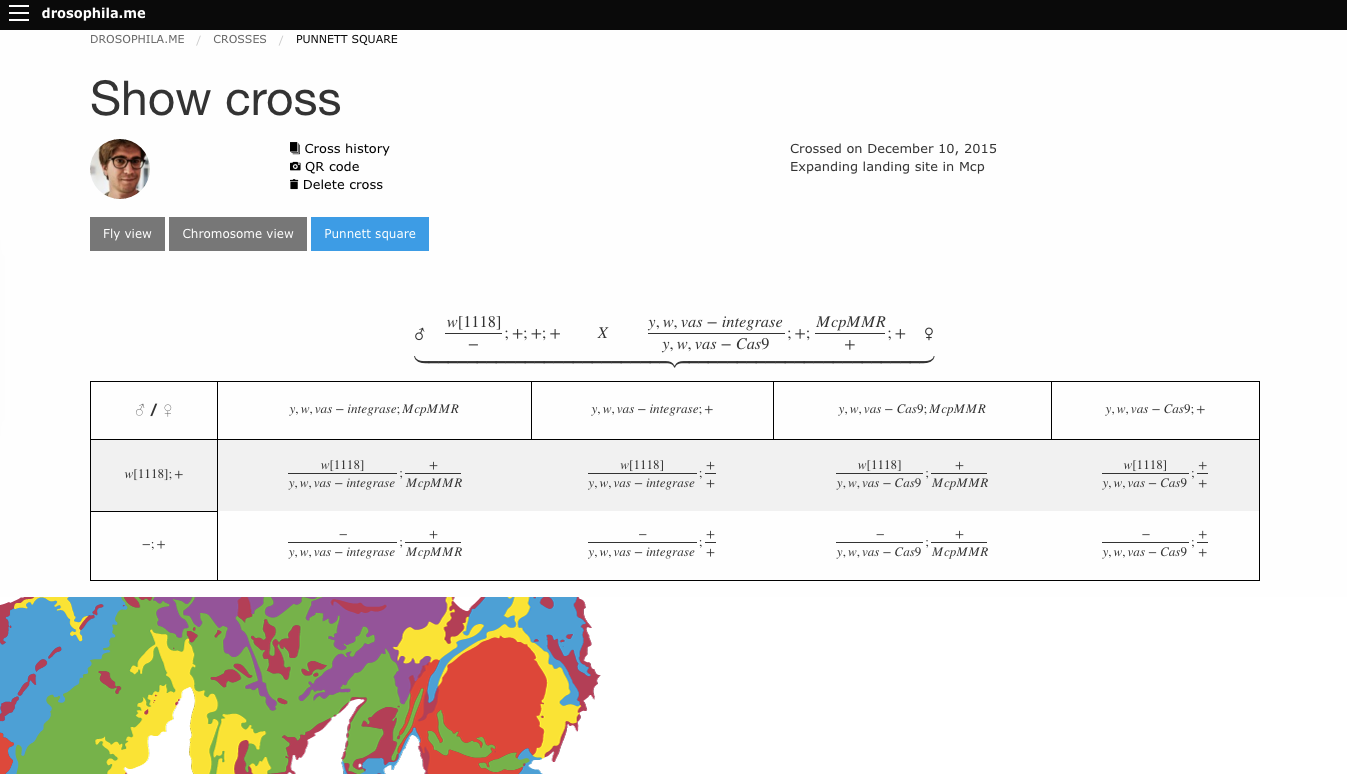Click the female symbol in cross formula
This screenshot has height=774, width=1347.
click(x=928, y=333)
